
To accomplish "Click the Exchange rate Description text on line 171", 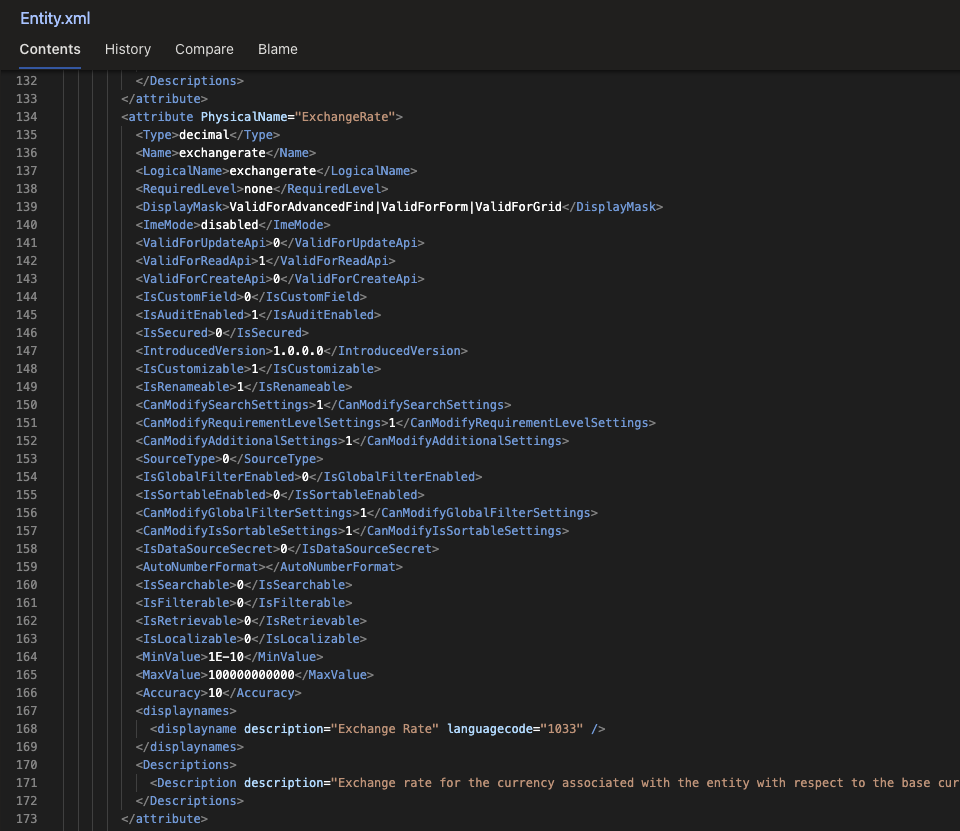I will 645,783.
